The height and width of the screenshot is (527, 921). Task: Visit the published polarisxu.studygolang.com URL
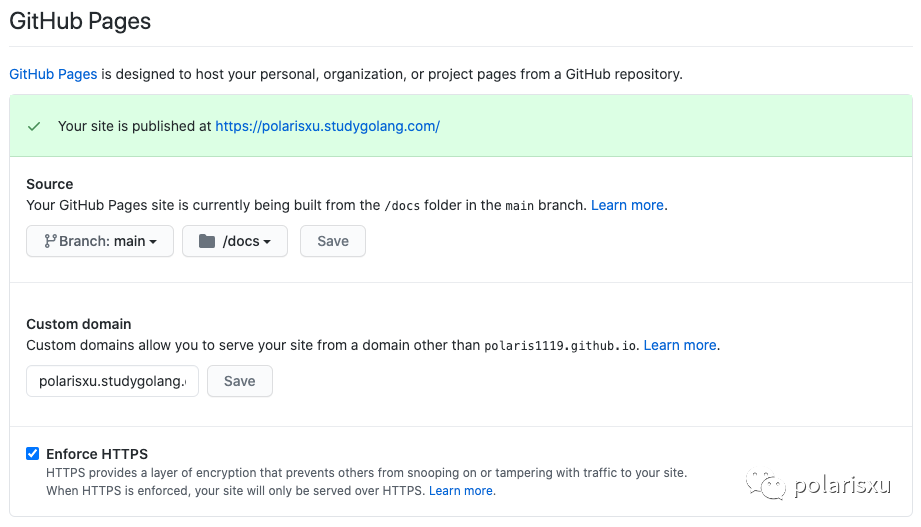point(327,126)
